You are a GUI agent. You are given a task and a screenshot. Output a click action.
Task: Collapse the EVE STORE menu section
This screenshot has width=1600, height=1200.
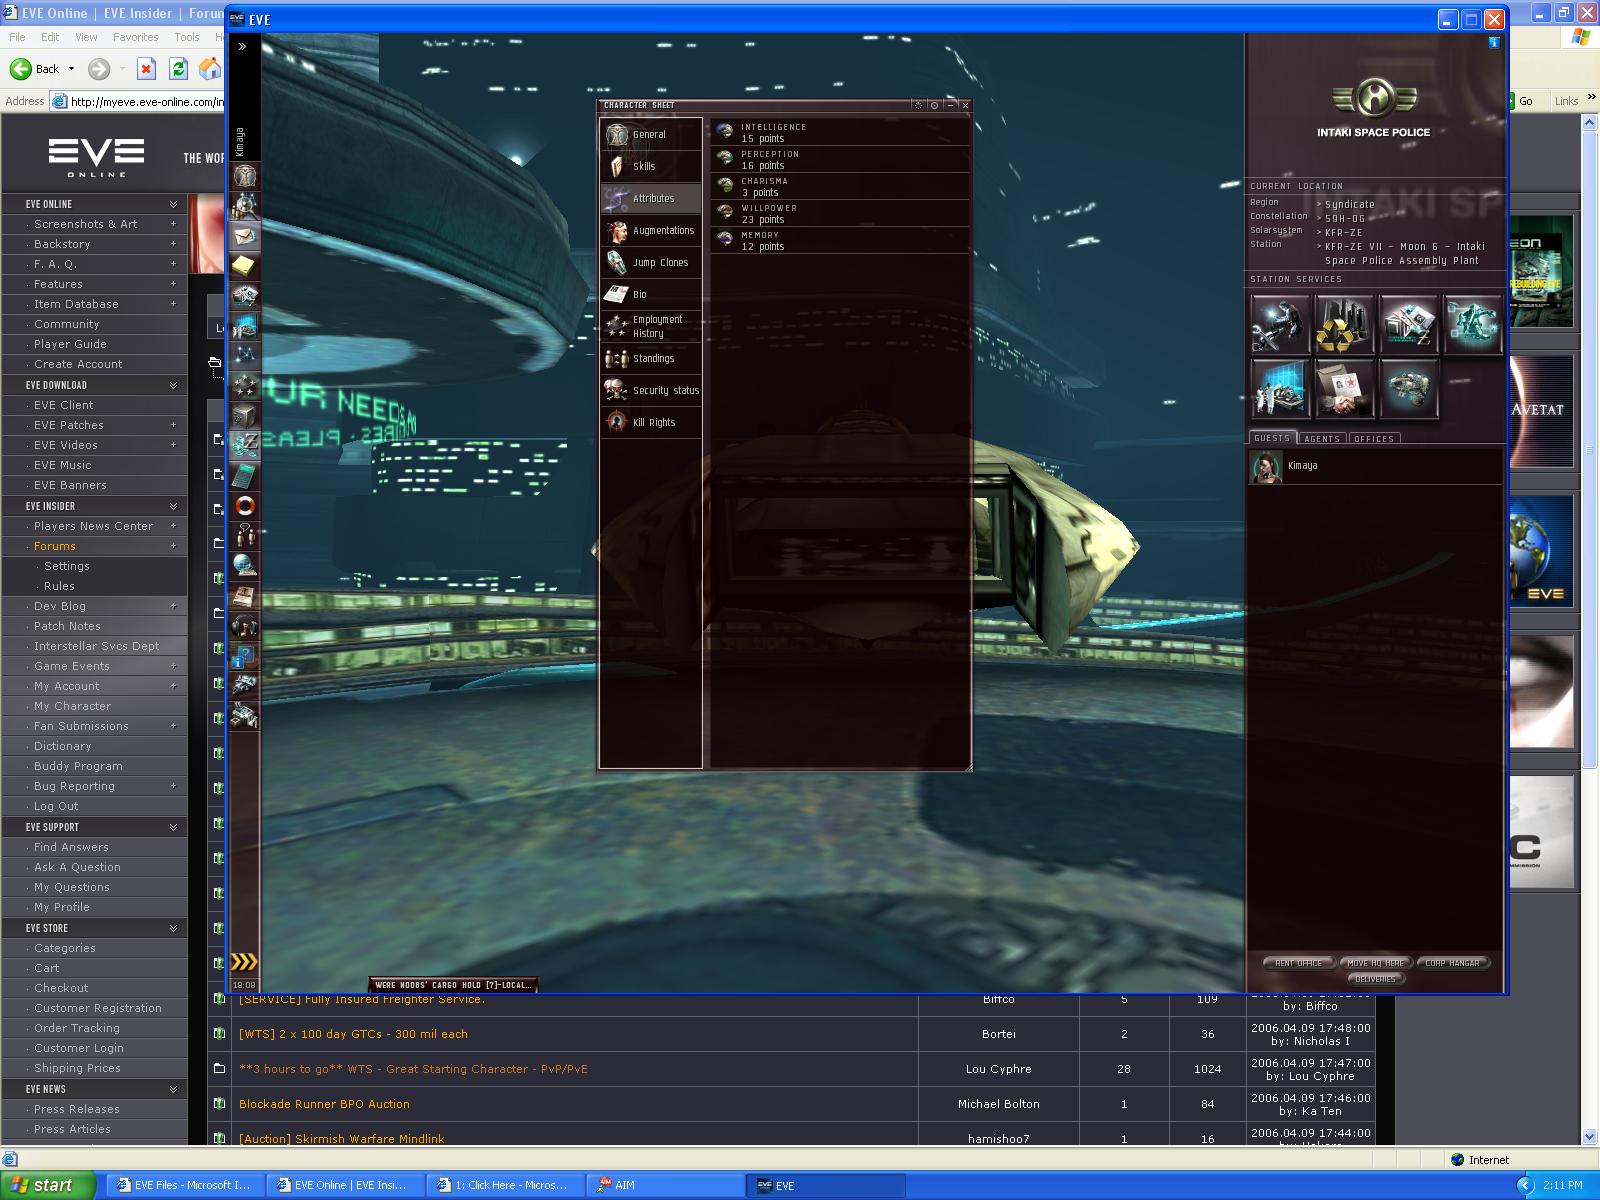173,928
